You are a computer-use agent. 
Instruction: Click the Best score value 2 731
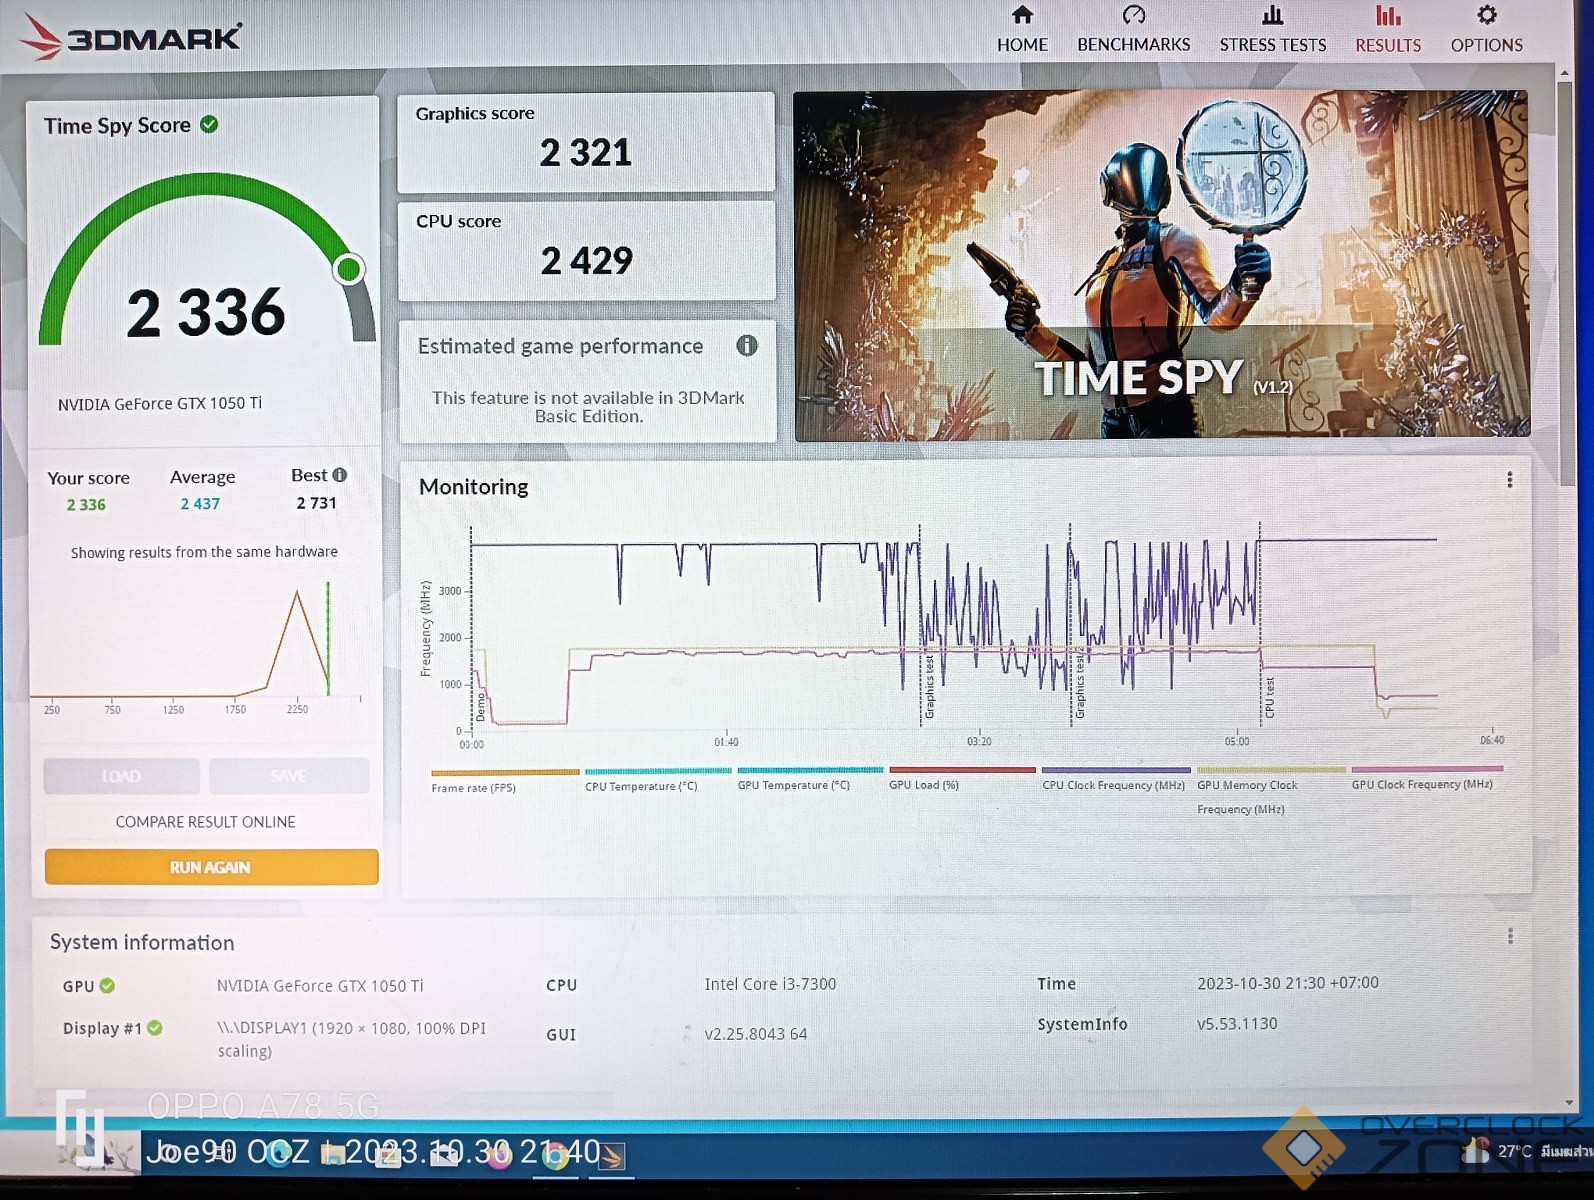tap(316, 503)
